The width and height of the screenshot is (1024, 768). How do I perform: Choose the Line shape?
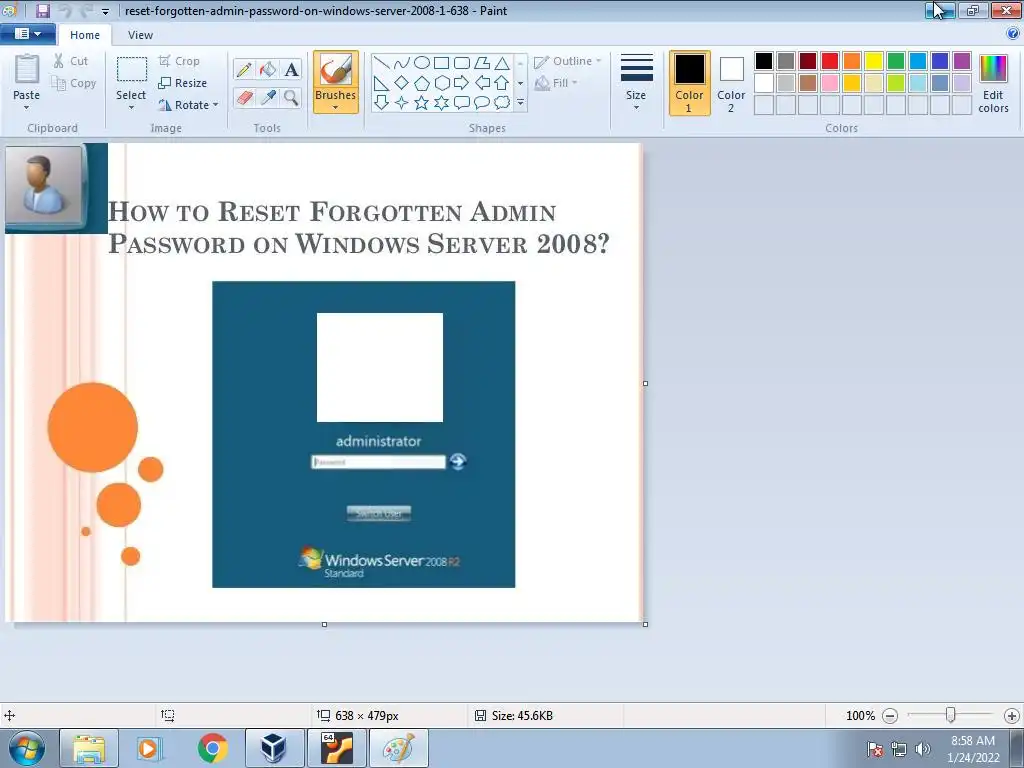tap(382, 63)
